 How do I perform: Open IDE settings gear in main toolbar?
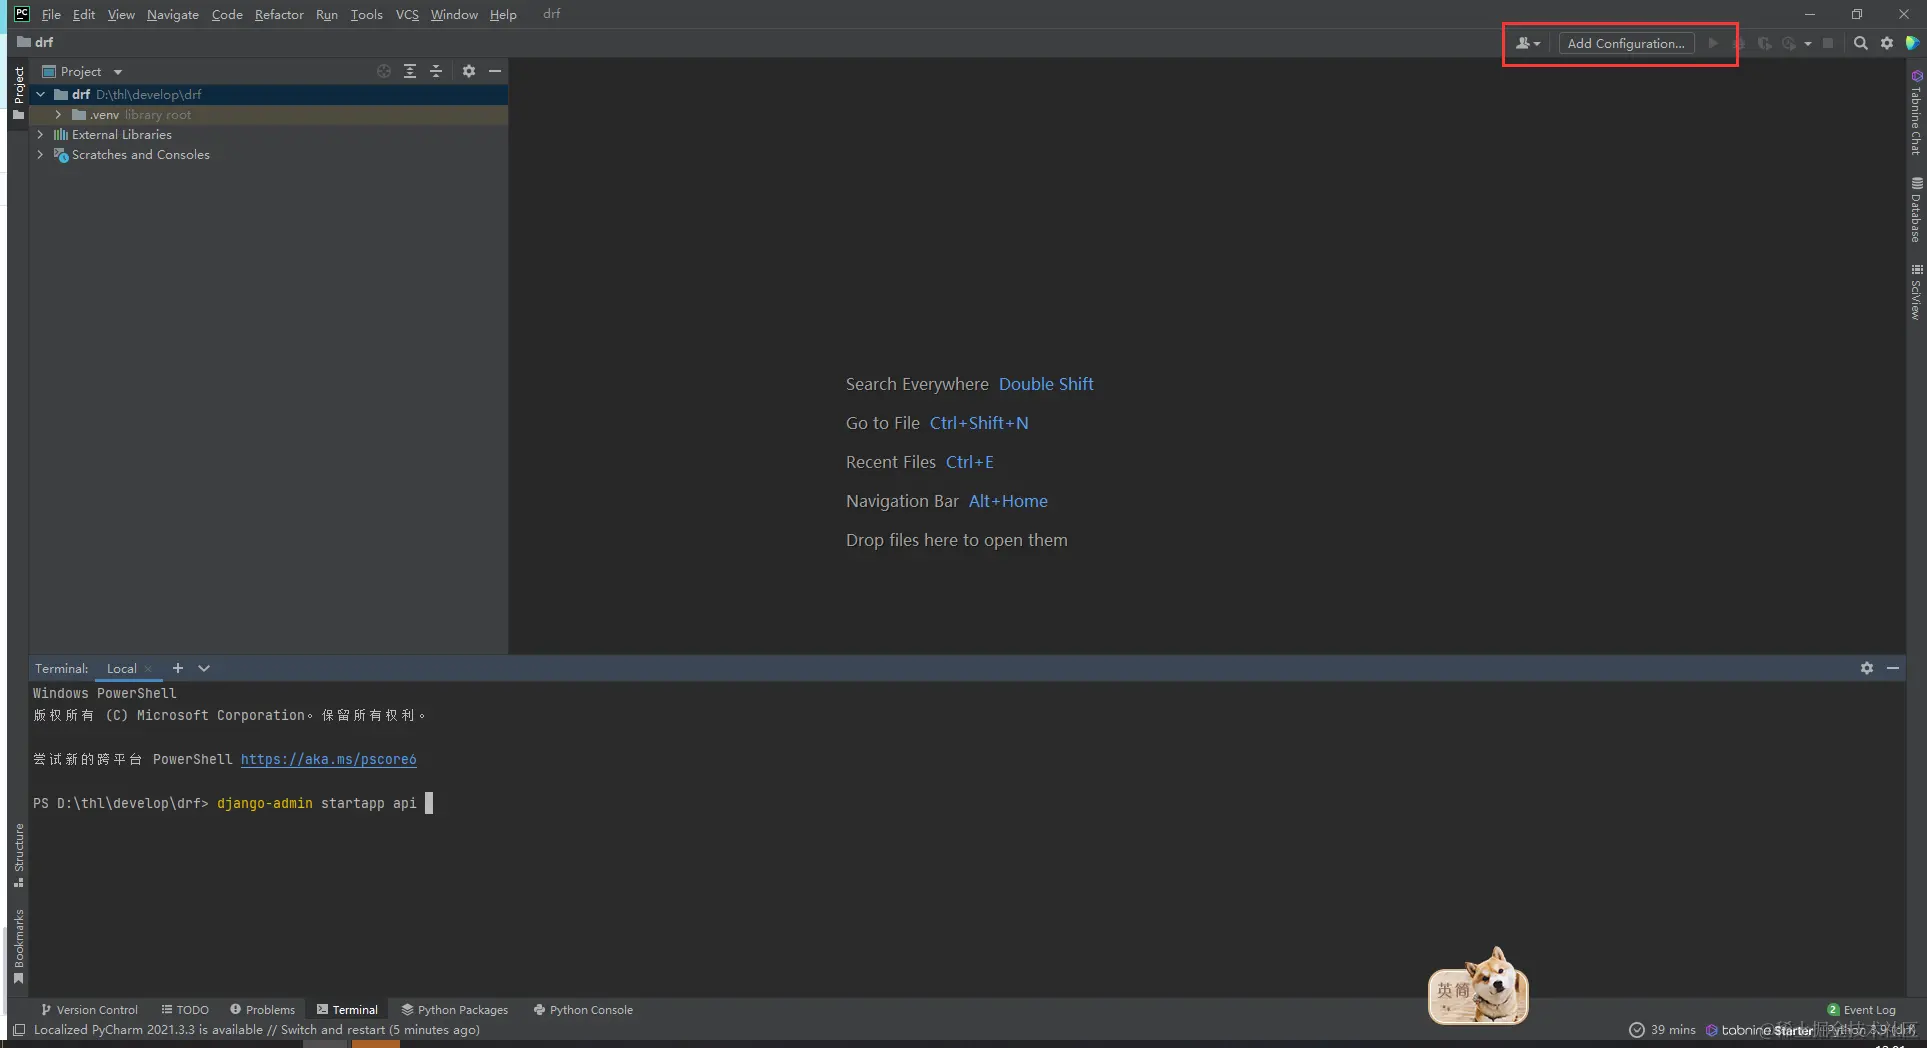(1887, 43)
